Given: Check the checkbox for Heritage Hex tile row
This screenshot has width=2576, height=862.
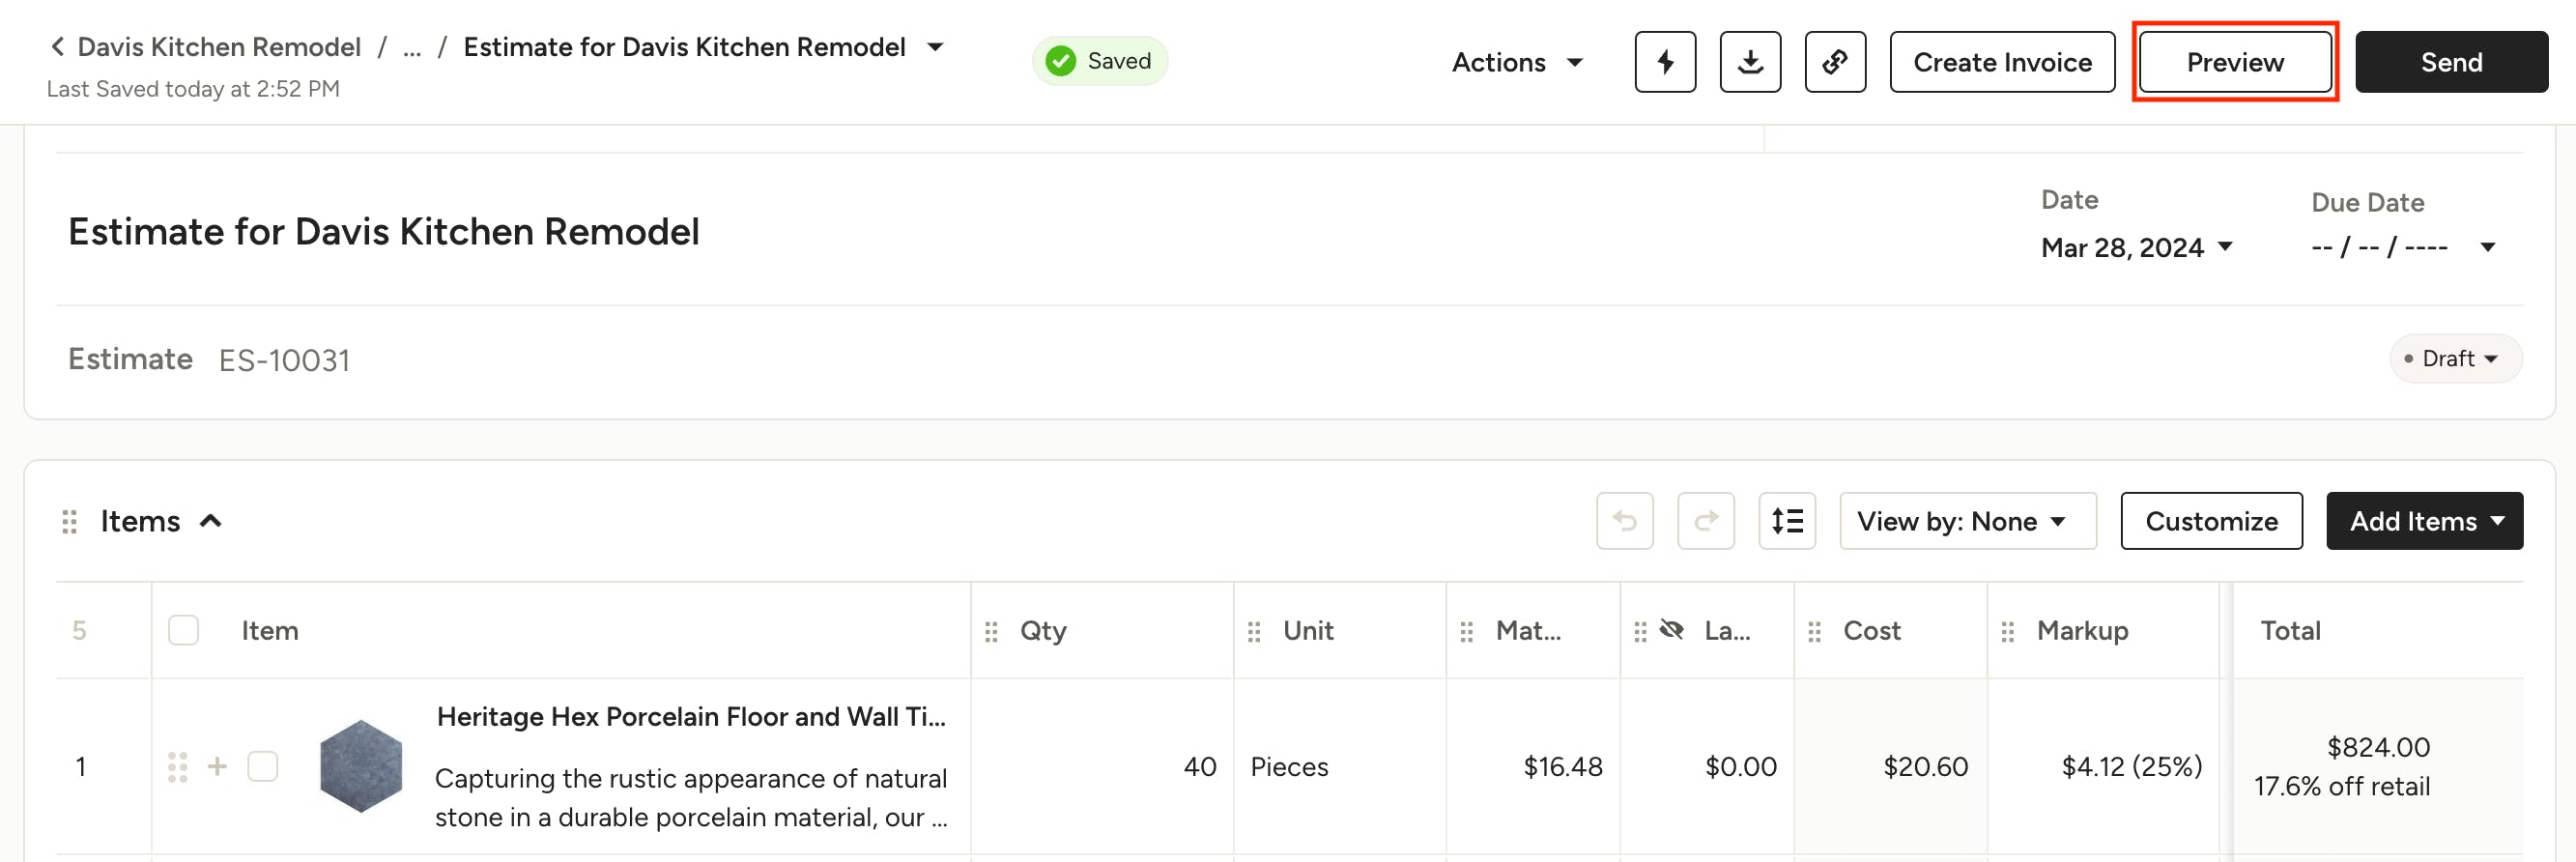Looking at the screenshot, I should 263,766.
